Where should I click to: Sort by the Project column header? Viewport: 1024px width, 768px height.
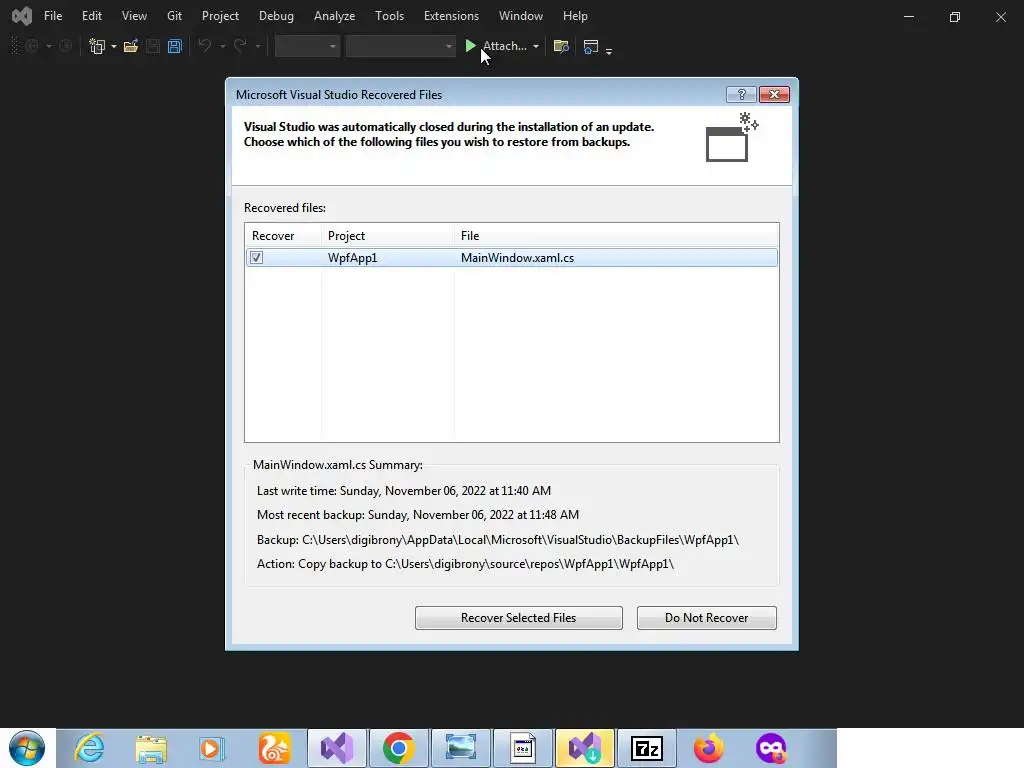pyautogui.click(x=388, y=236)
